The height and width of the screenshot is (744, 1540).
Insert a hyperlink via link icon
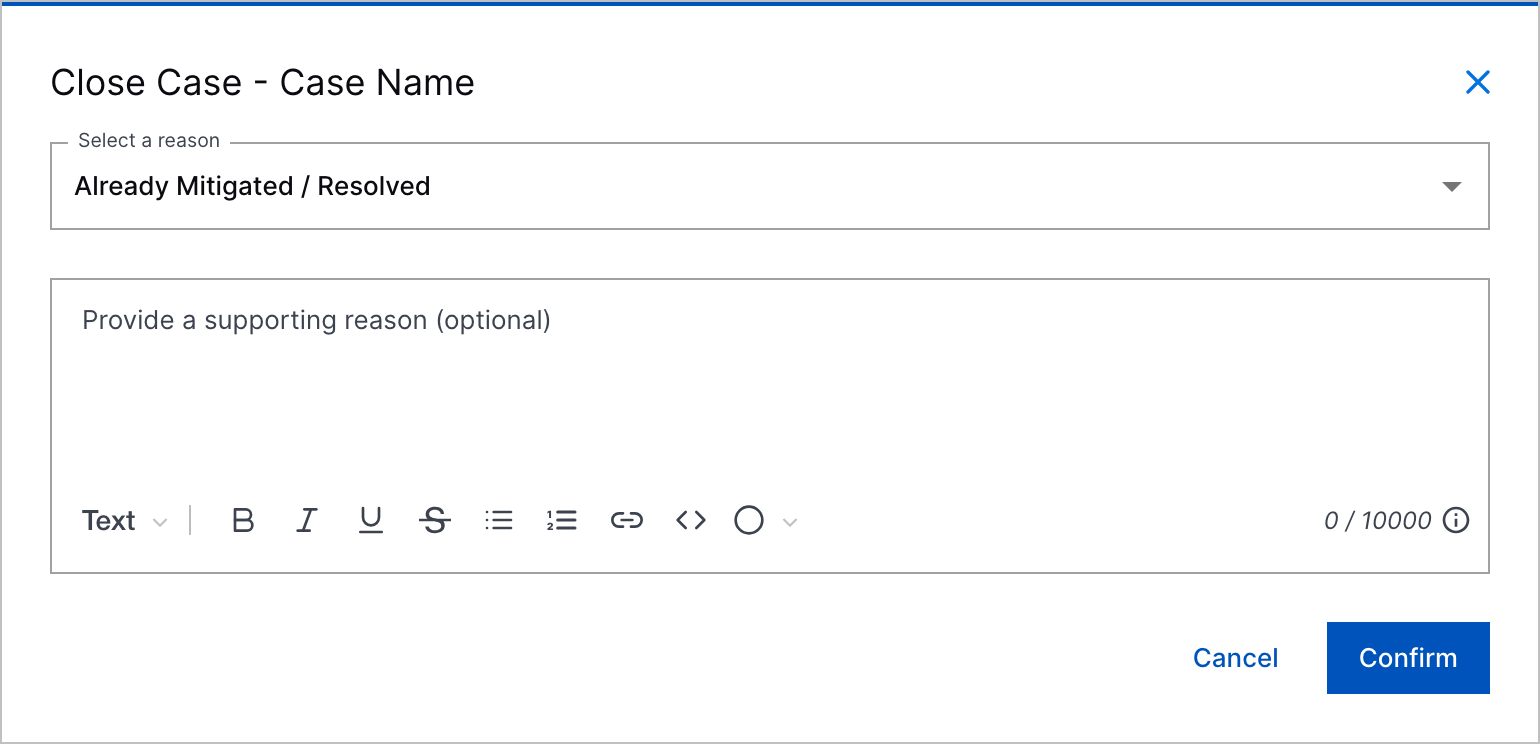[x=627, y=521]
